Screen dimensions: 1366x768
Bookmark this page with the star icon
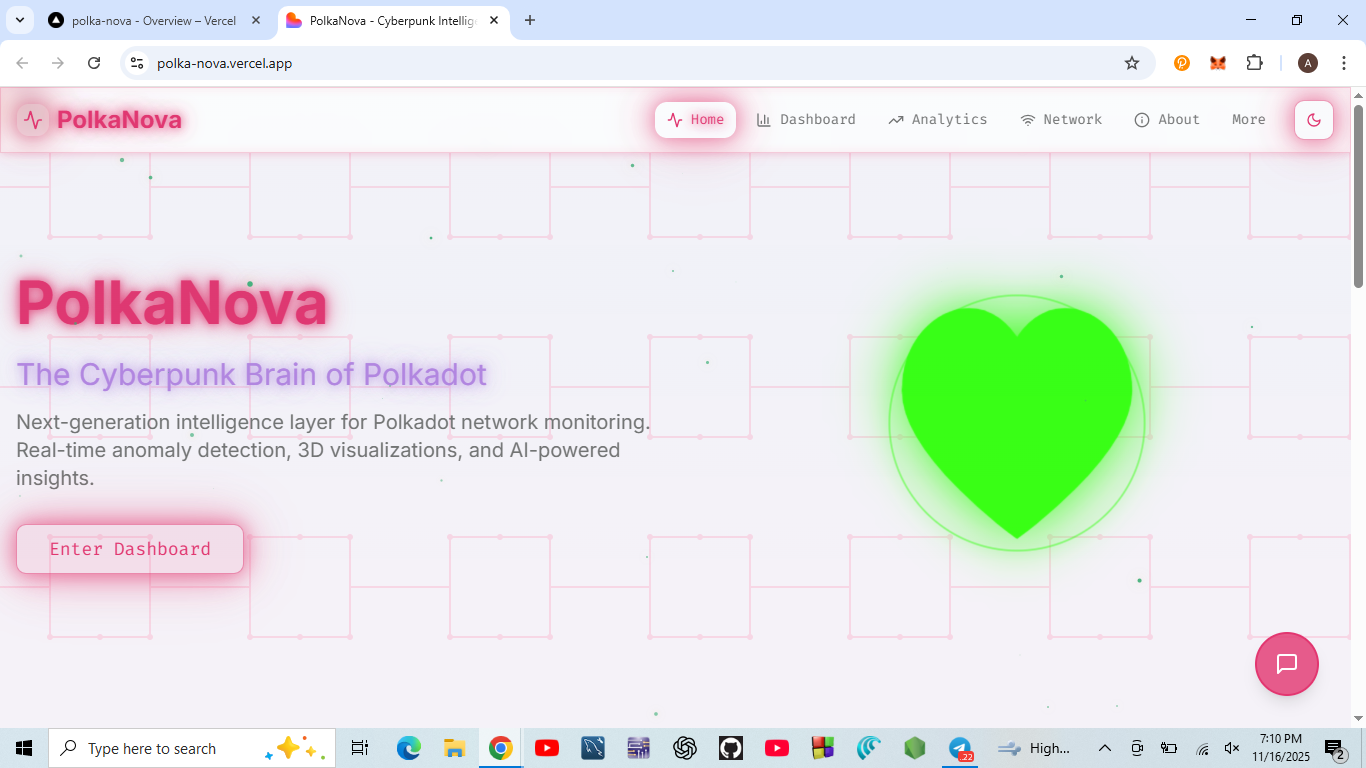(x=1132, y=63)
